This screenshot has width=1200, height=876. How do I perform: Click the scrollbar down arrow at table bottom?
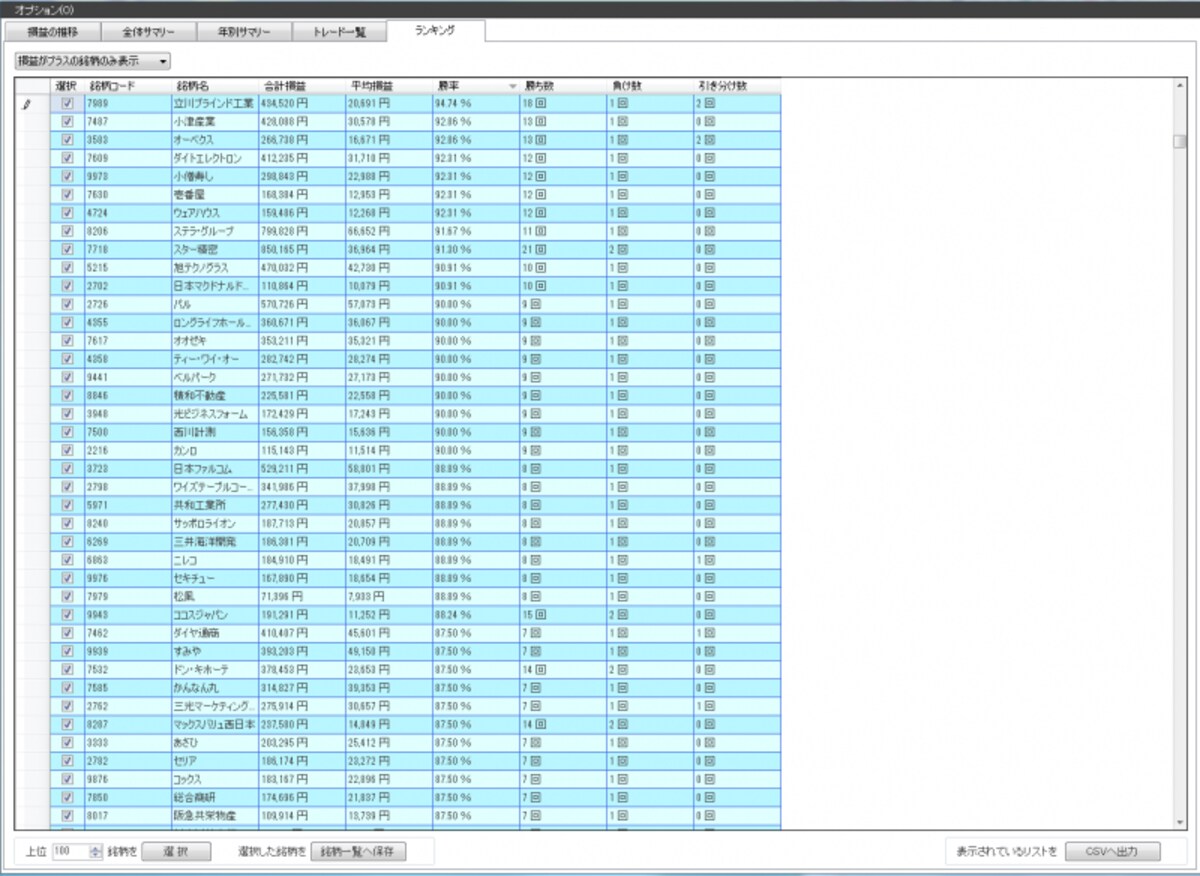1180,822
